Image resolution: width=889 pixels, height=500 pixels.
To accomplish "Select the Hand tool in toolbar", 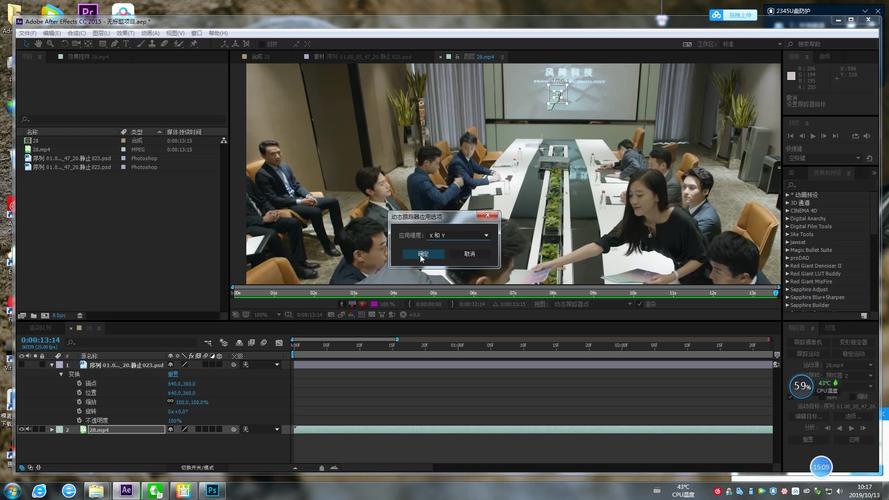I will [39, 44].
